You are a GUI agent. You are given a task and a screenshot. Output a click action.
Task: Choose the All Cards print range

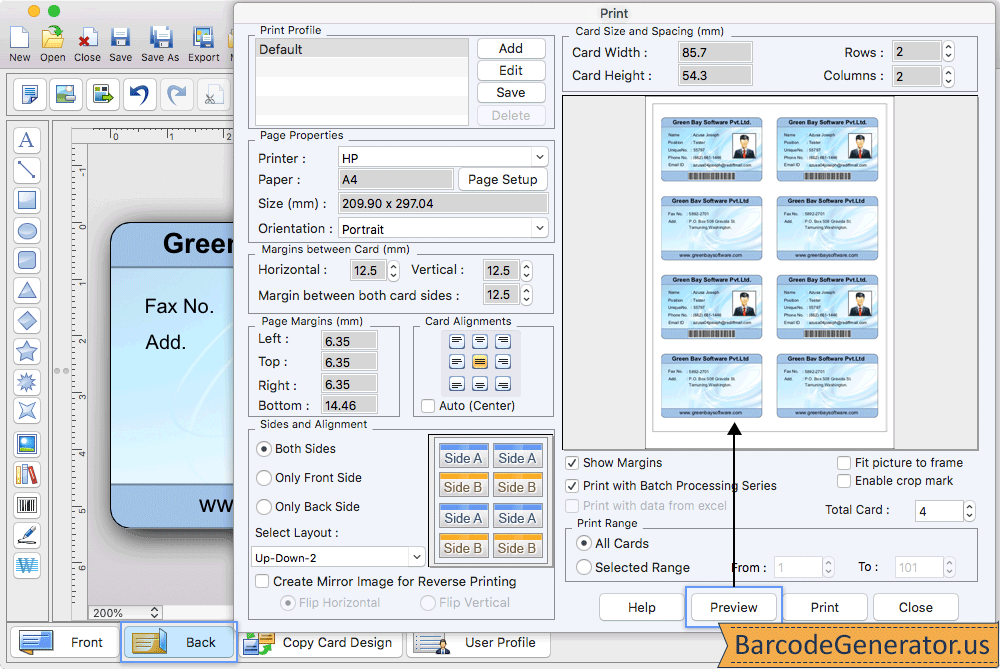583,543
